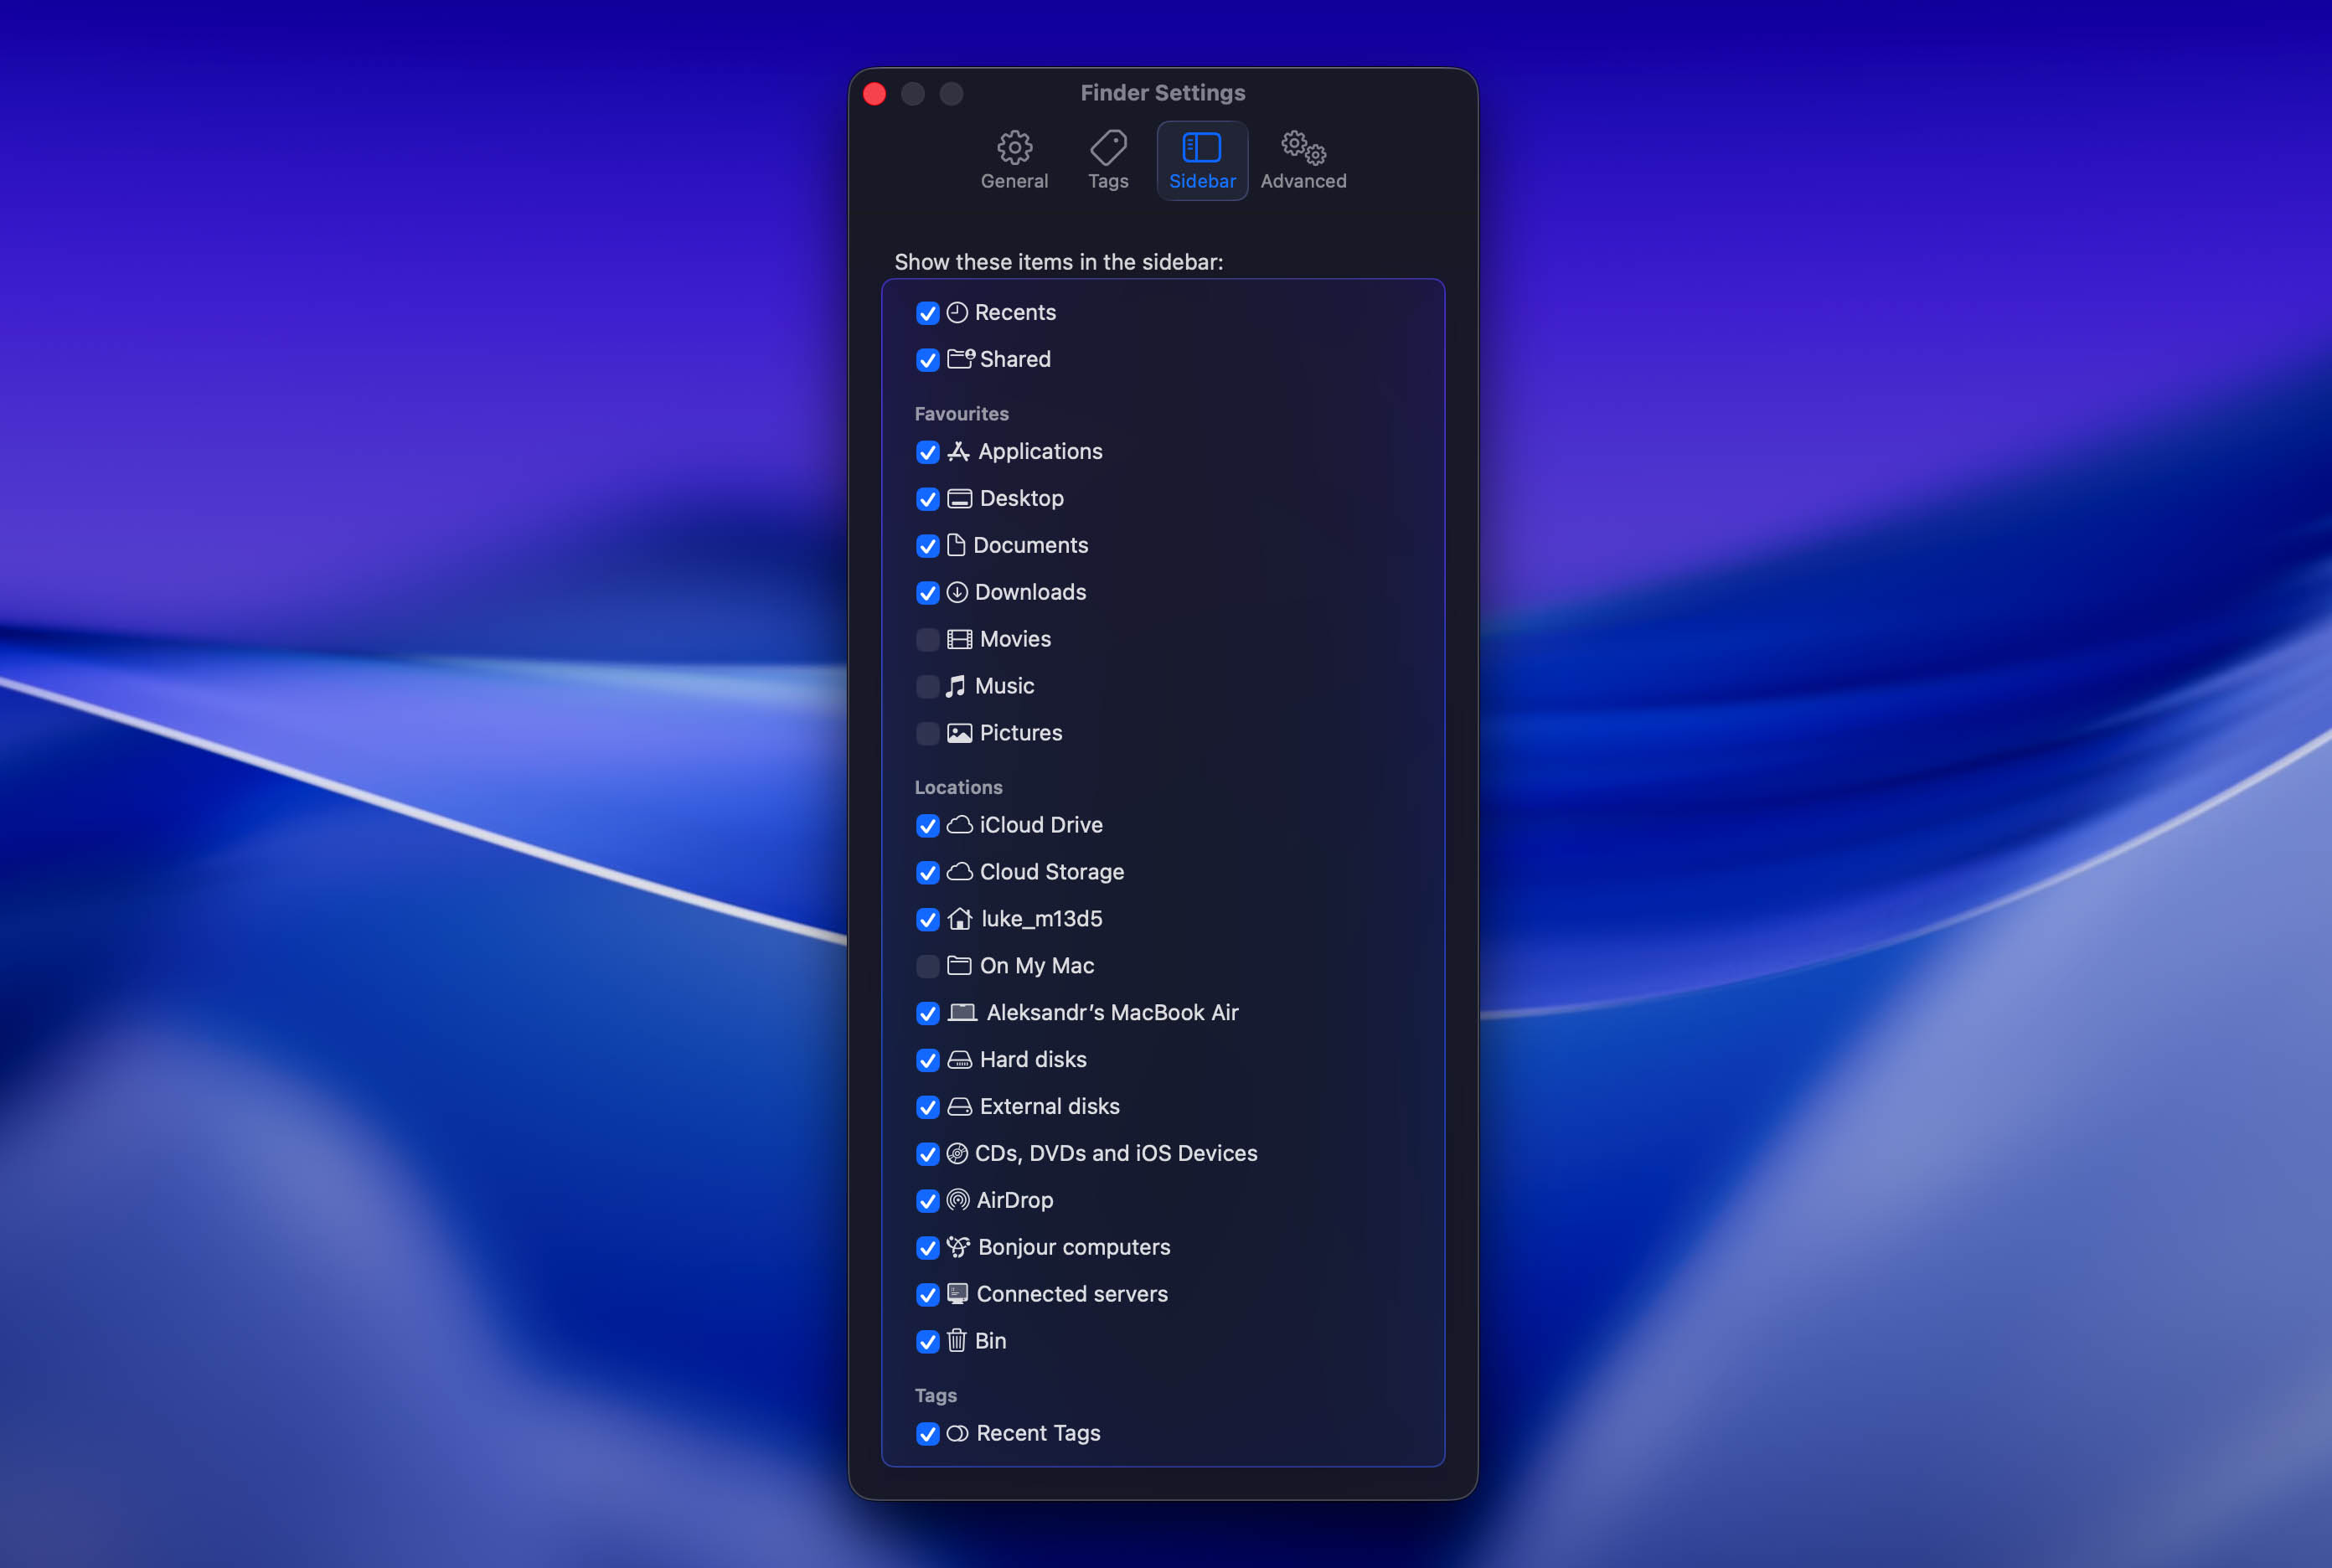Click the Applications icon
This screenshot has width=2332, height=1568.
click(958, 452)
